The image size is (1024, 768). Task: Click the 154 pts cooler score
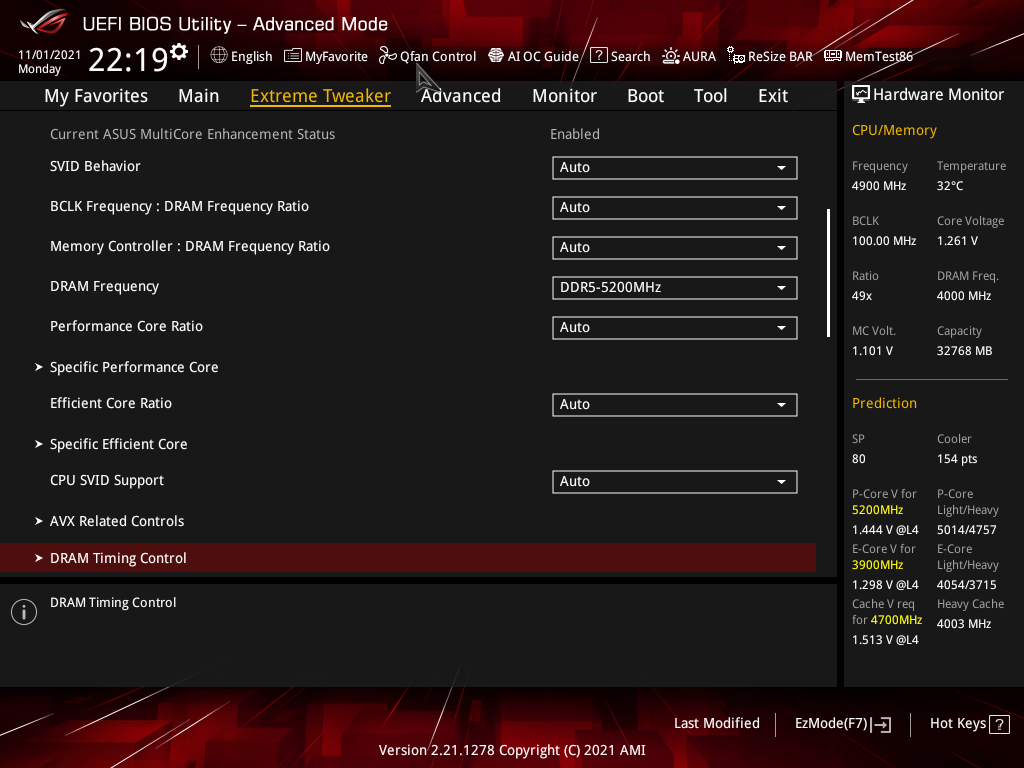957,459
